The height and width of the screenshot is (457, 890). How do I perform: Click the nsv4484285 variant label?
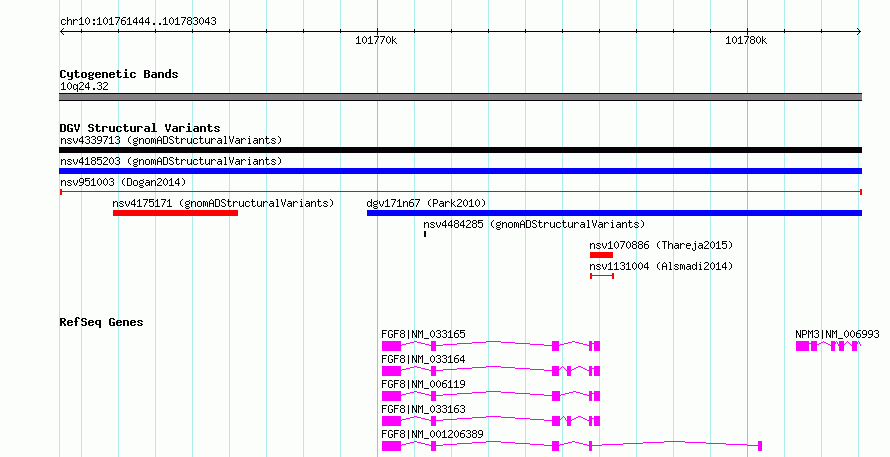tap(534, 224)
